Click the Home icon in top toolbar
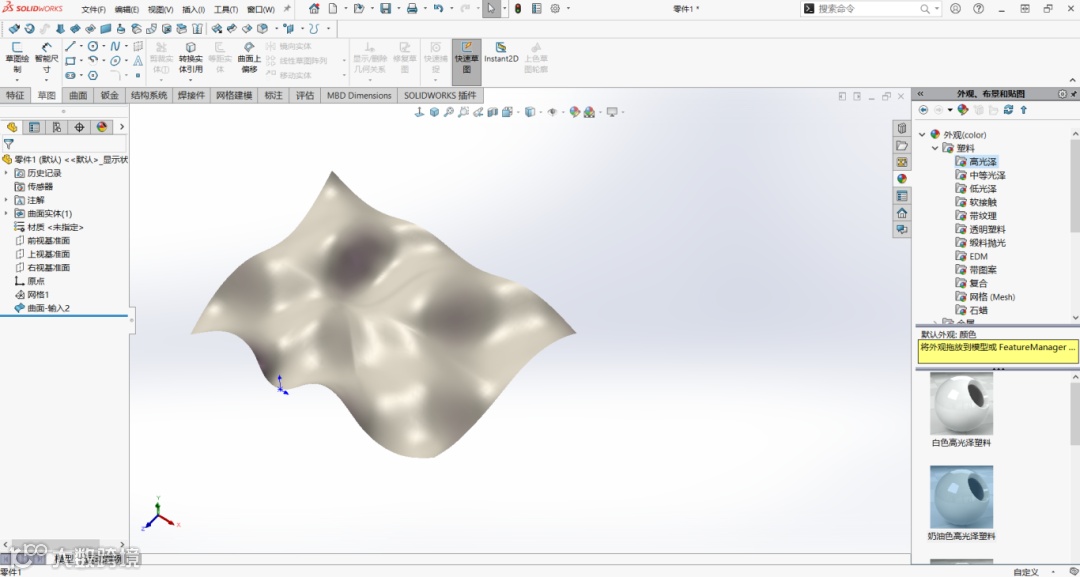The height and width of the screenshot is (577, 1080). 314,9
